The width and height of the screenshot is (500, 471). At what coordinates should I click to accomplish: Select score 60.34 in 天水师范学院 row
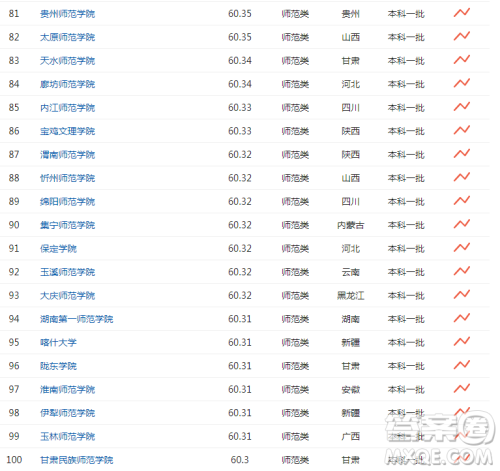pyautogui.click(x=240, y=61)
